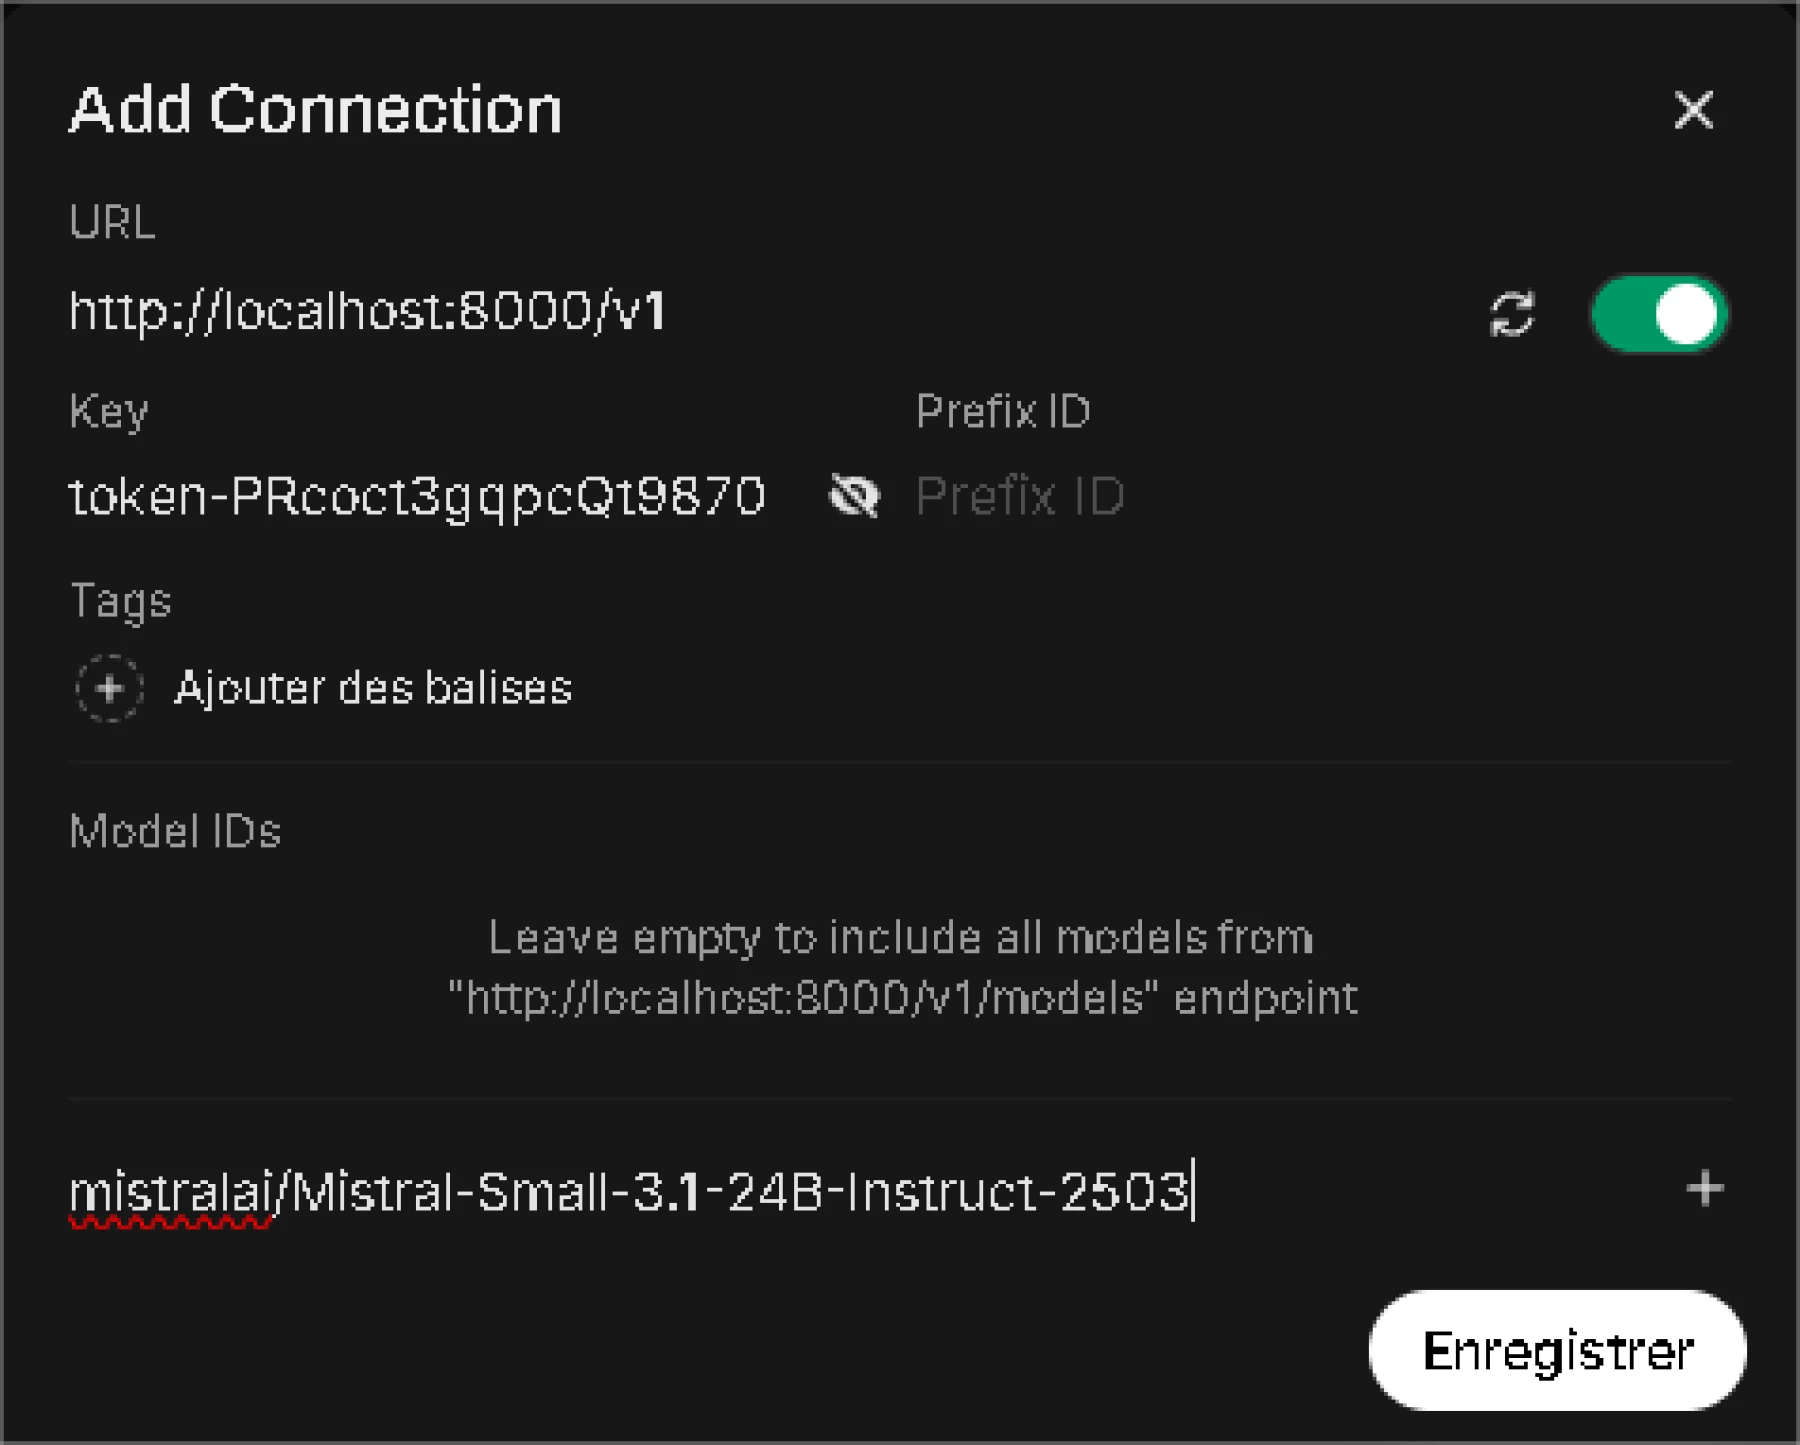This screenshot has width=1800, height=1445.
Task: Click the Ajouter des balises text
Action: 373,688
